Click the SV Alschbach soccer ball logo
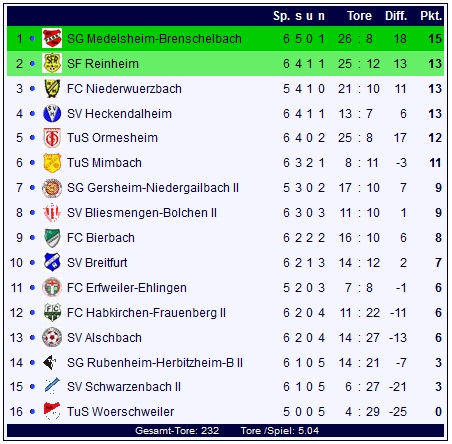 (52, 337)
